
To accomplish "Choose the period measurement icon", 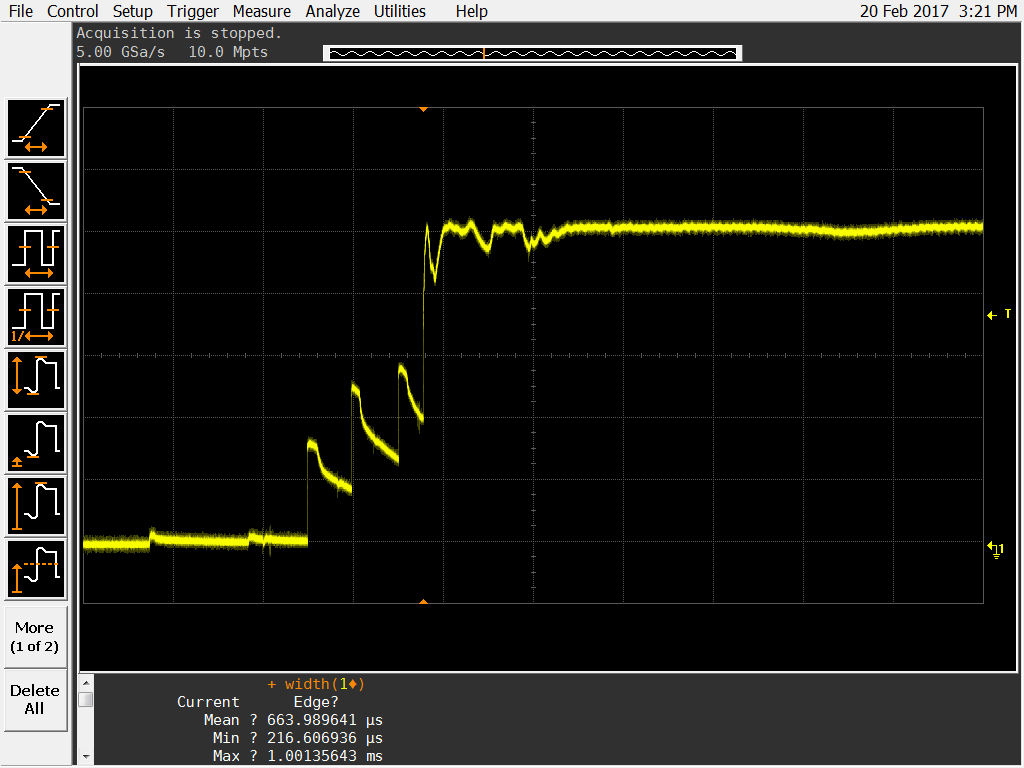I will tap(36, 255).
